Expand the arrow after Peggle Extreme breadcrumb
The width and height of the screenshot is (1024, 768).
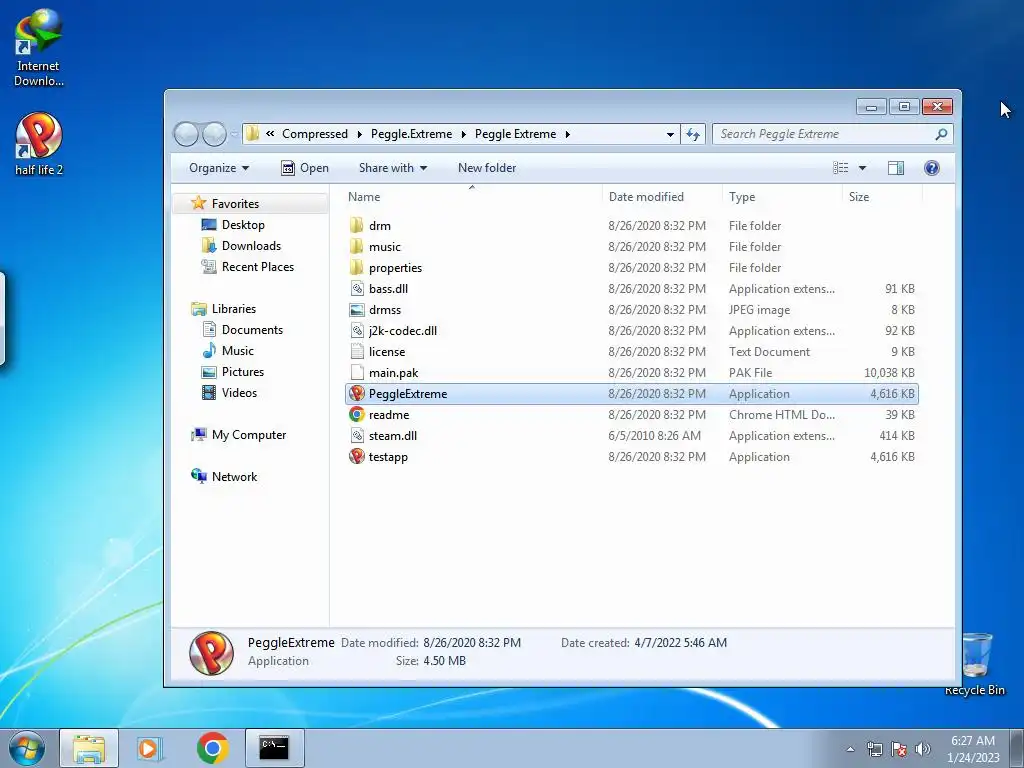(568, 135)
